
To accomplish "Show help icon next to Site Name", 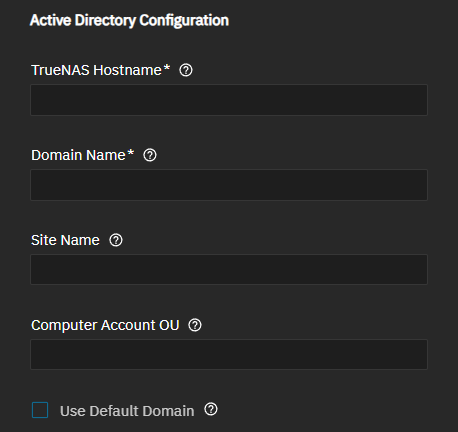I will pos(116,240).
